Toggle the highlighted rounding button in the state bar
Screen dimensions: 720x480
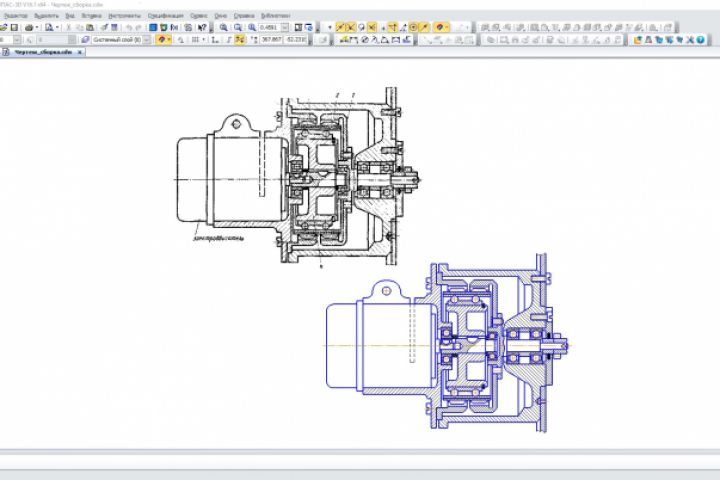pos(240,40)
